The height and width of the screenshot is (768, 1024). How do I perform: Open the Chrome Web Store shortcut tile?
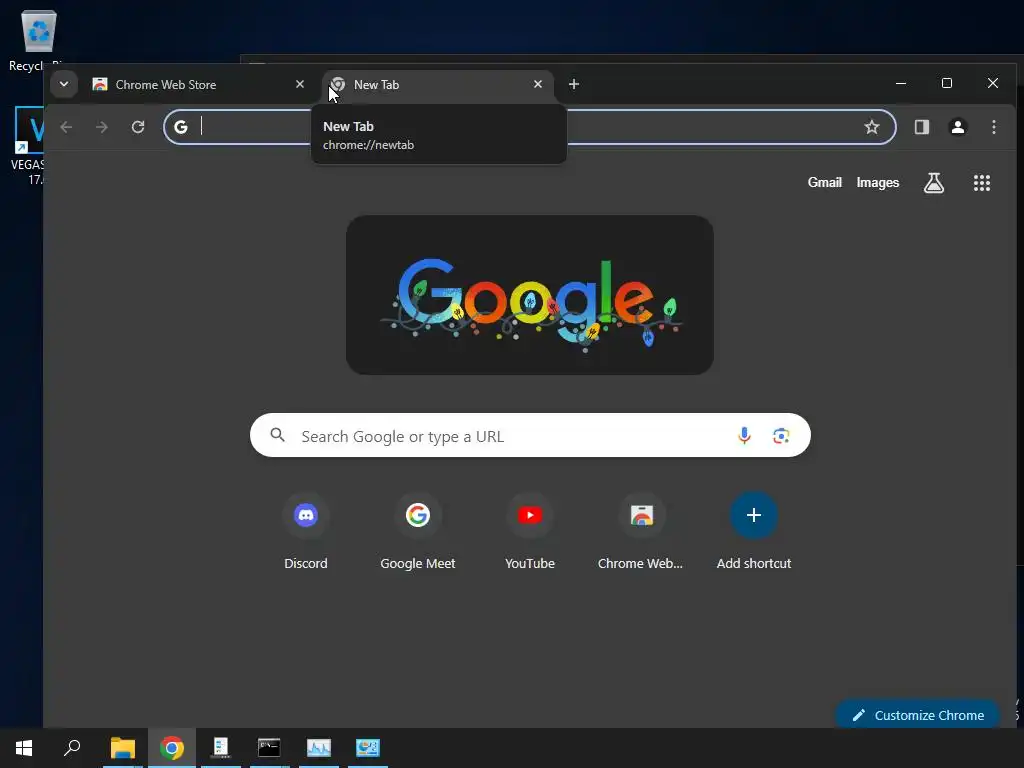(641, 532)
